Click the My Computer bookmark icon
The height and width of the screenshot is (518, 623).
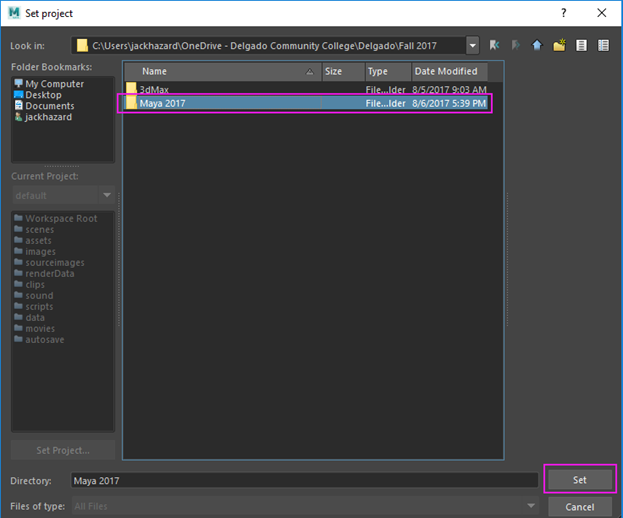coord(18,83)
